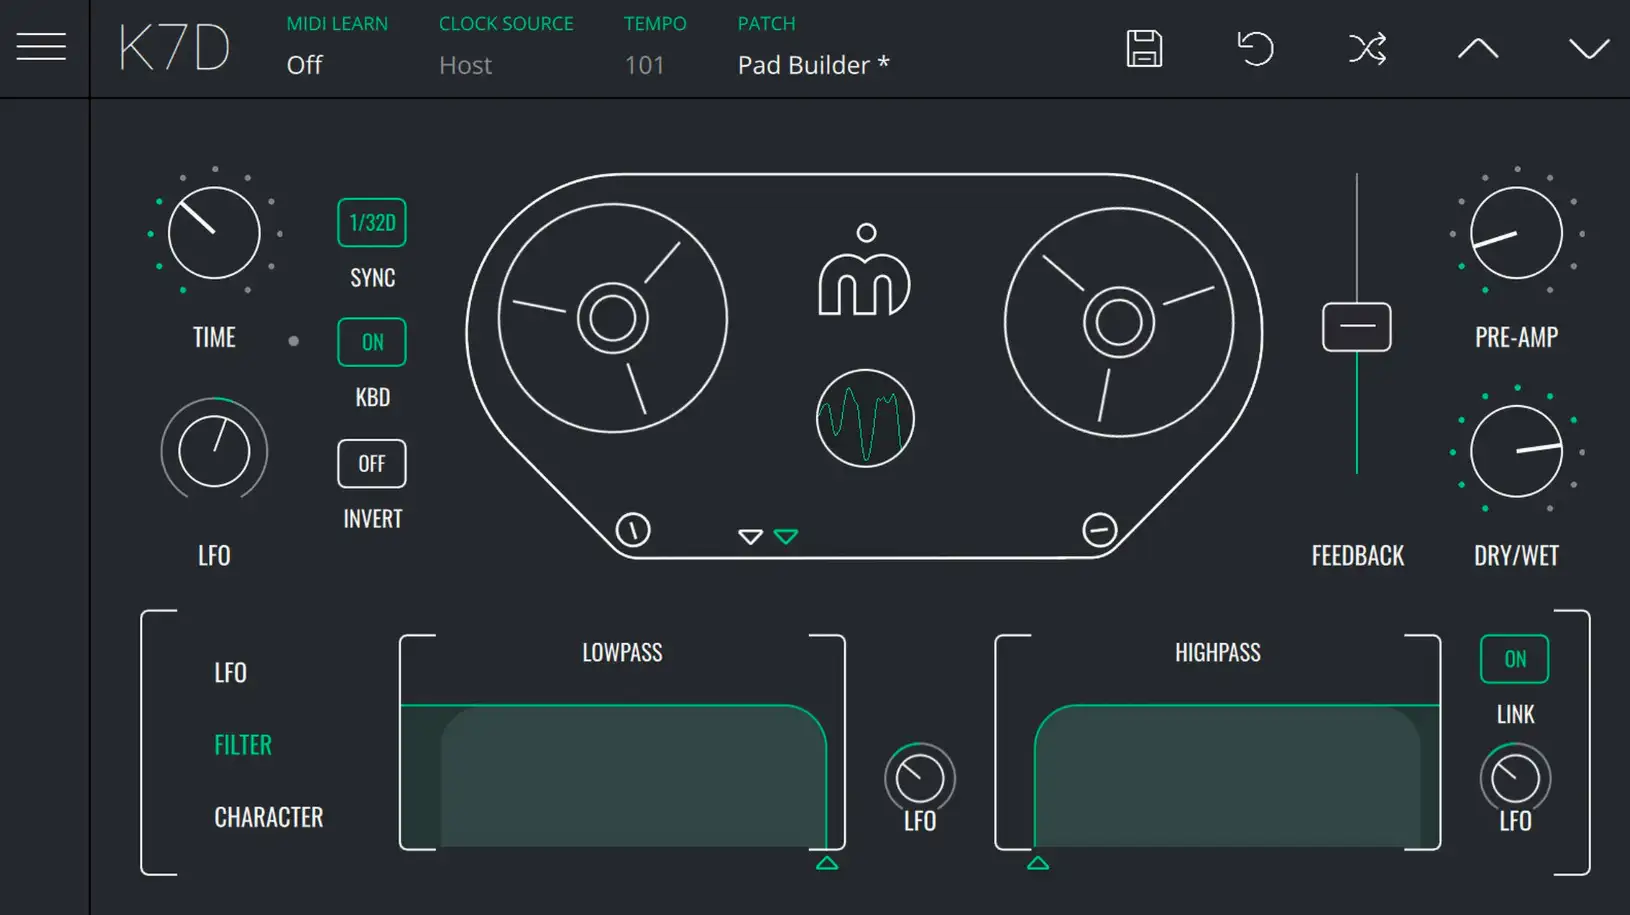Click the lowpass cutoff triangle marker
Image resolution: width=1630 pixels, height=915 pixels.
(x=827, y=863)
